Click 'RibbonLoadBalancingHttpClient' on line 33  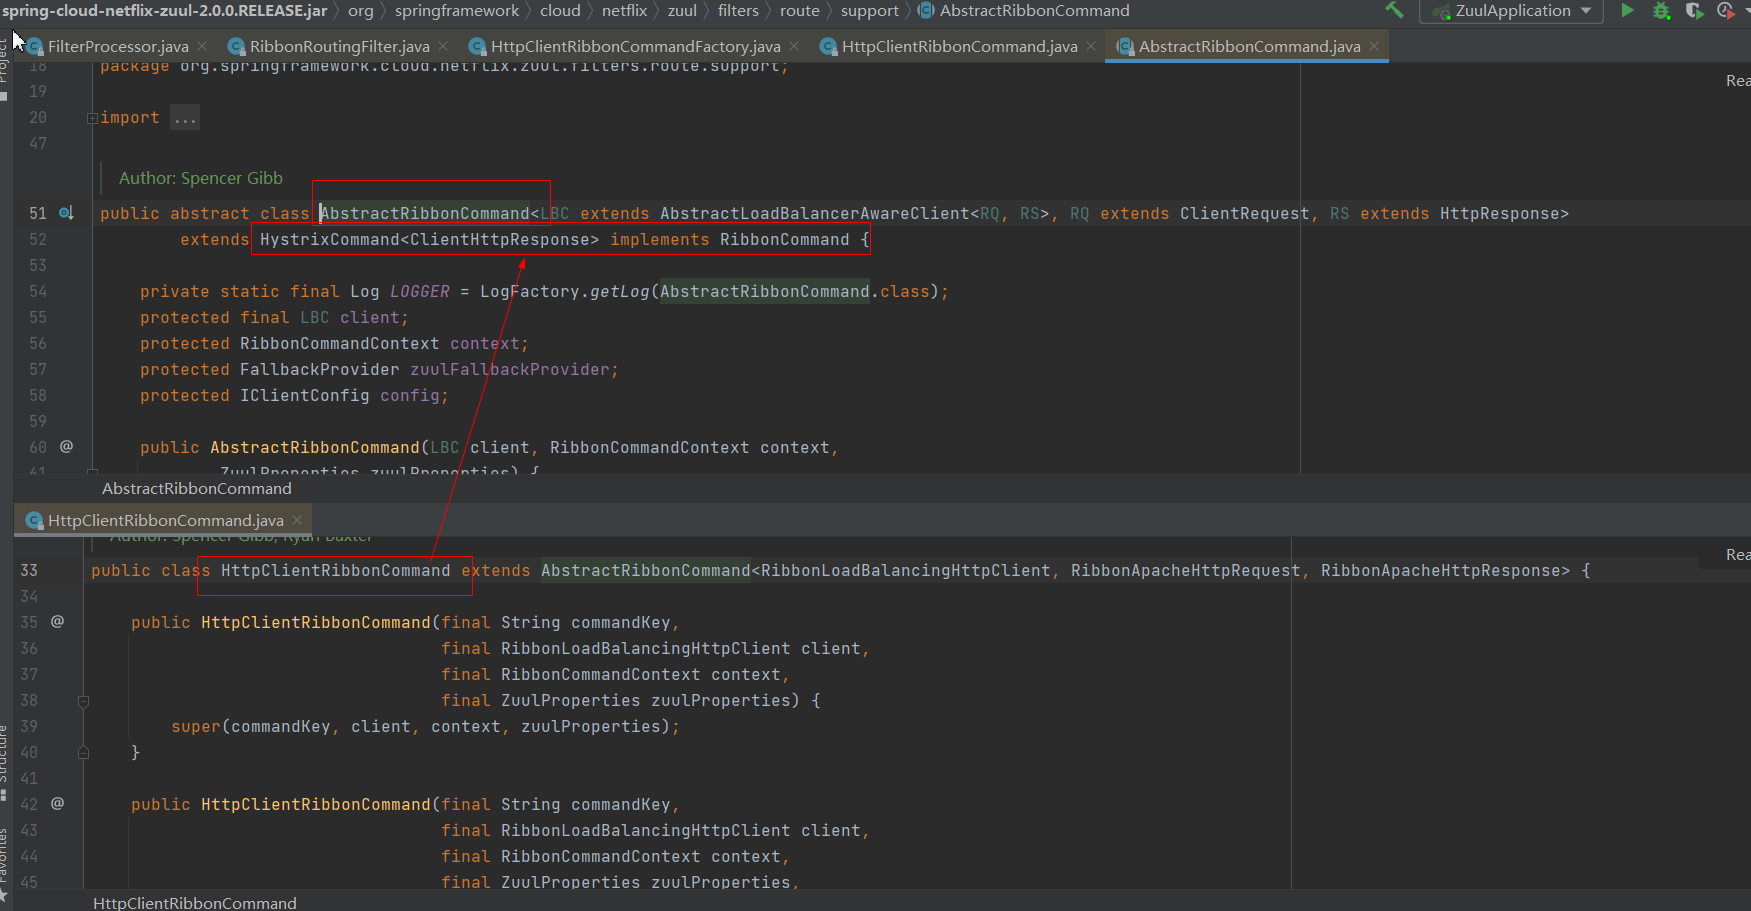[906, 571]
